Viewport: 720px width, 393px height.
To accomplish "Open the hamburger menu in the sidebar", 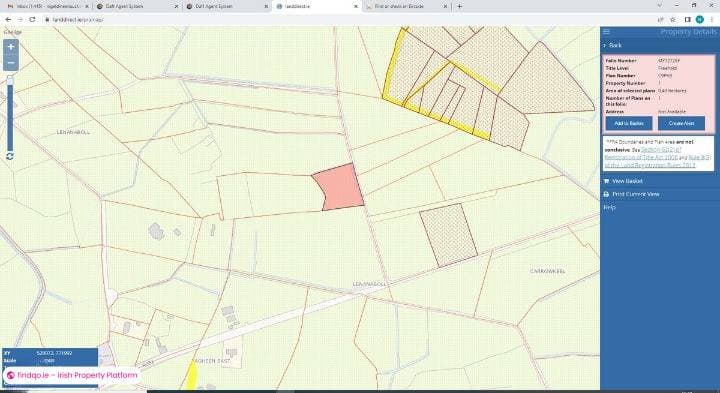I will click(607, 32).
